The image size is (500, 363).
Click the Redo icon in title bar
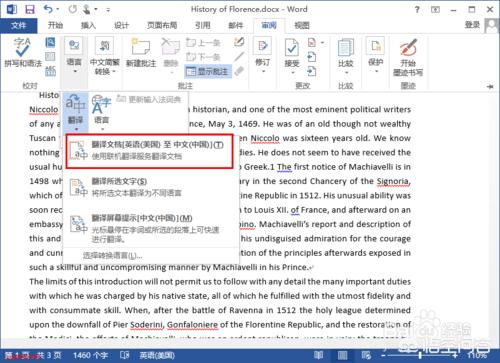coord(72,9)
